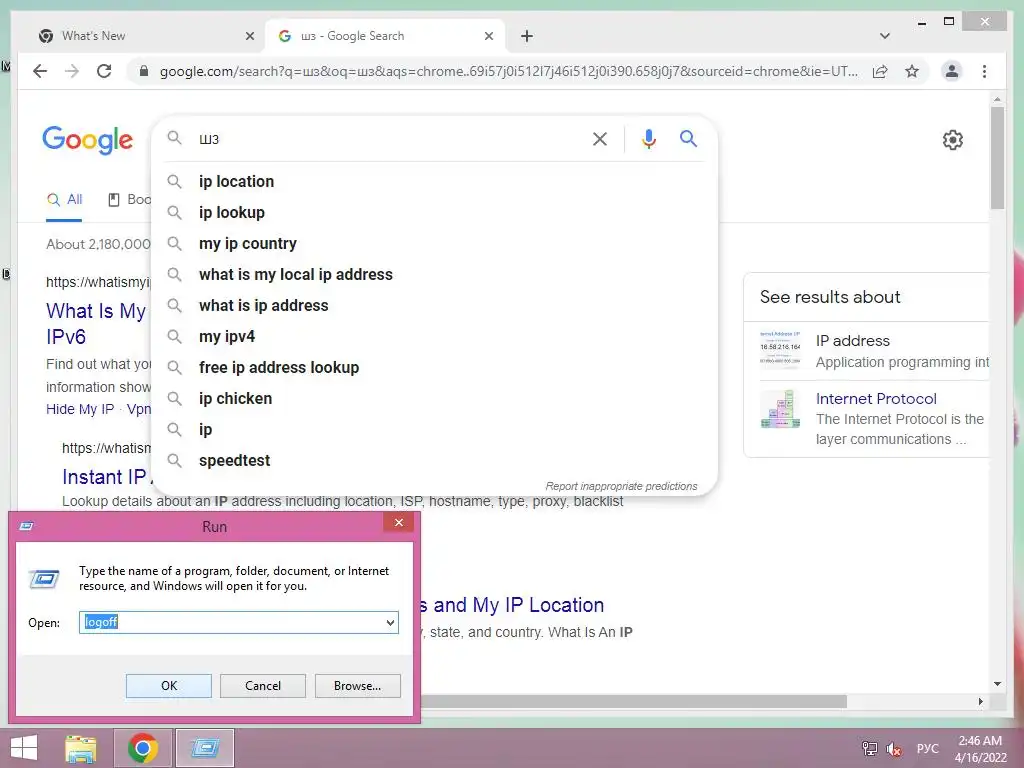
Task: Click Browse... in the Run dialog
Action: [x=357, y=686]
